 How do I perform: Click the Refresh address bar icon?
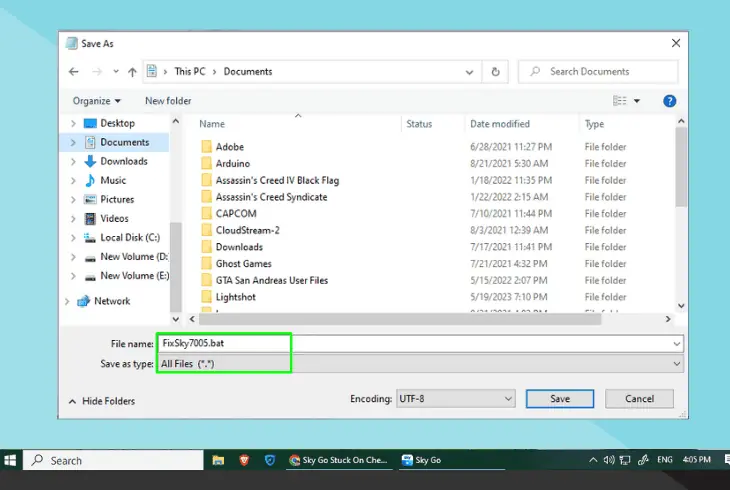click(x=496, y=72)
